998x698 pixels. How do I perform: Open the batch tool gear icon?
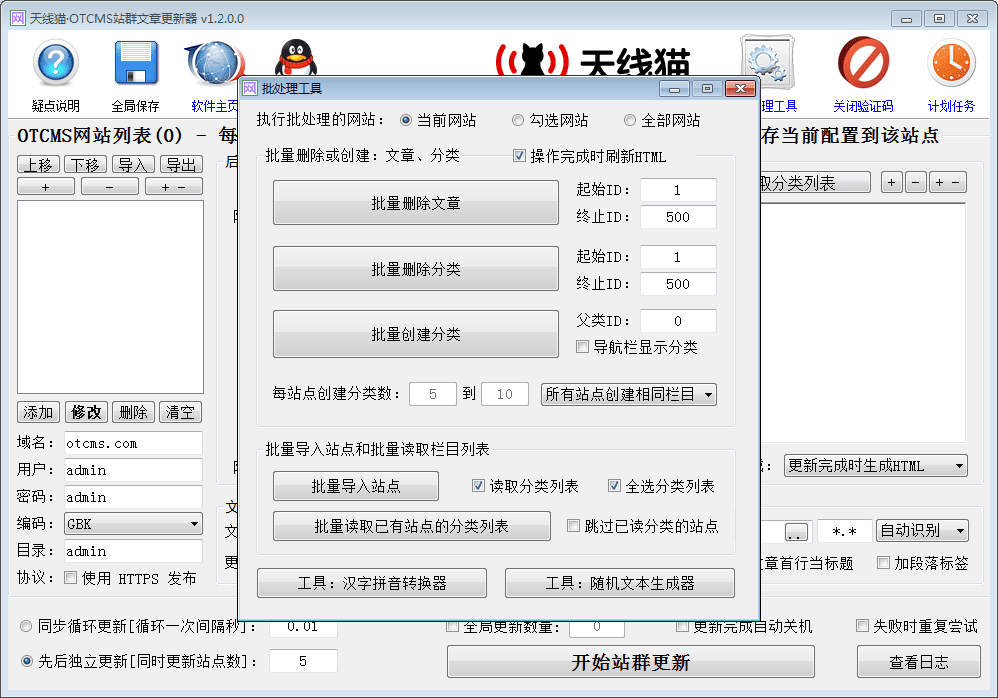point(768,63)
